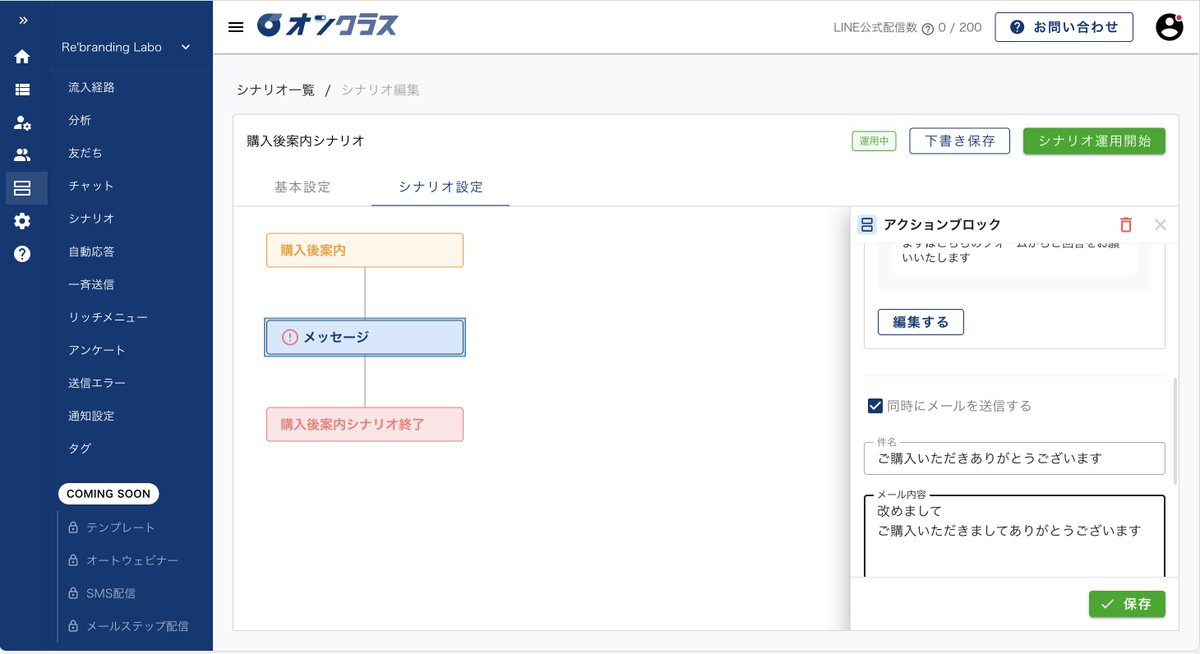Click the hamburger menu icon next to the logo
Image resolution: width=1200 pixels, height=654 pixels.
coord(236,27)
